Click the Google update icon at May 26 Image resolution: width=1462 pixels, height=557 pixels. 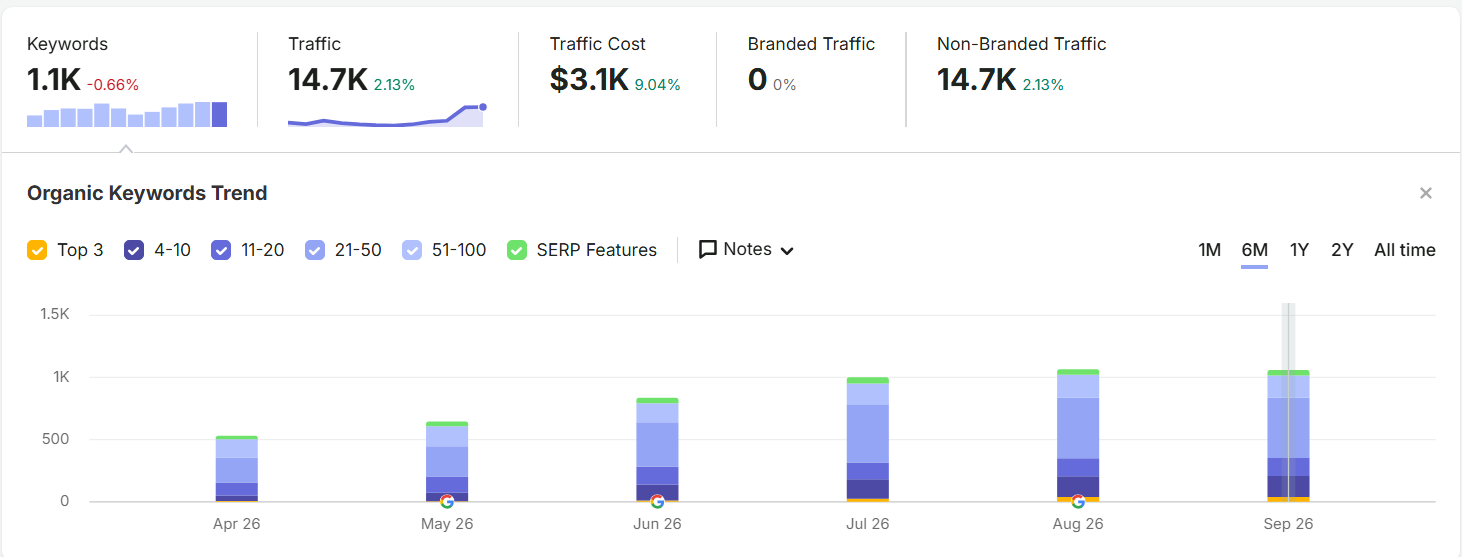coord(447,502)
